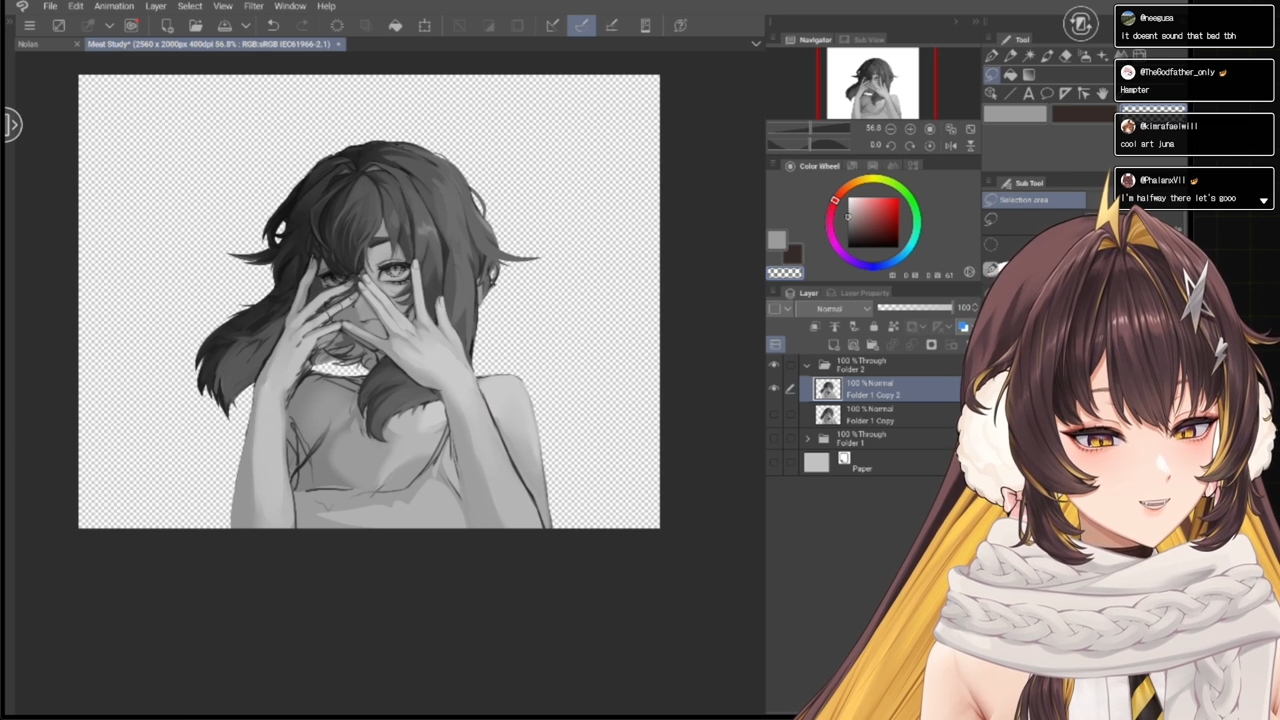Select the transparent color swatch
Image resolution: width=1280 pixels, height=720 pixels.
785,272
